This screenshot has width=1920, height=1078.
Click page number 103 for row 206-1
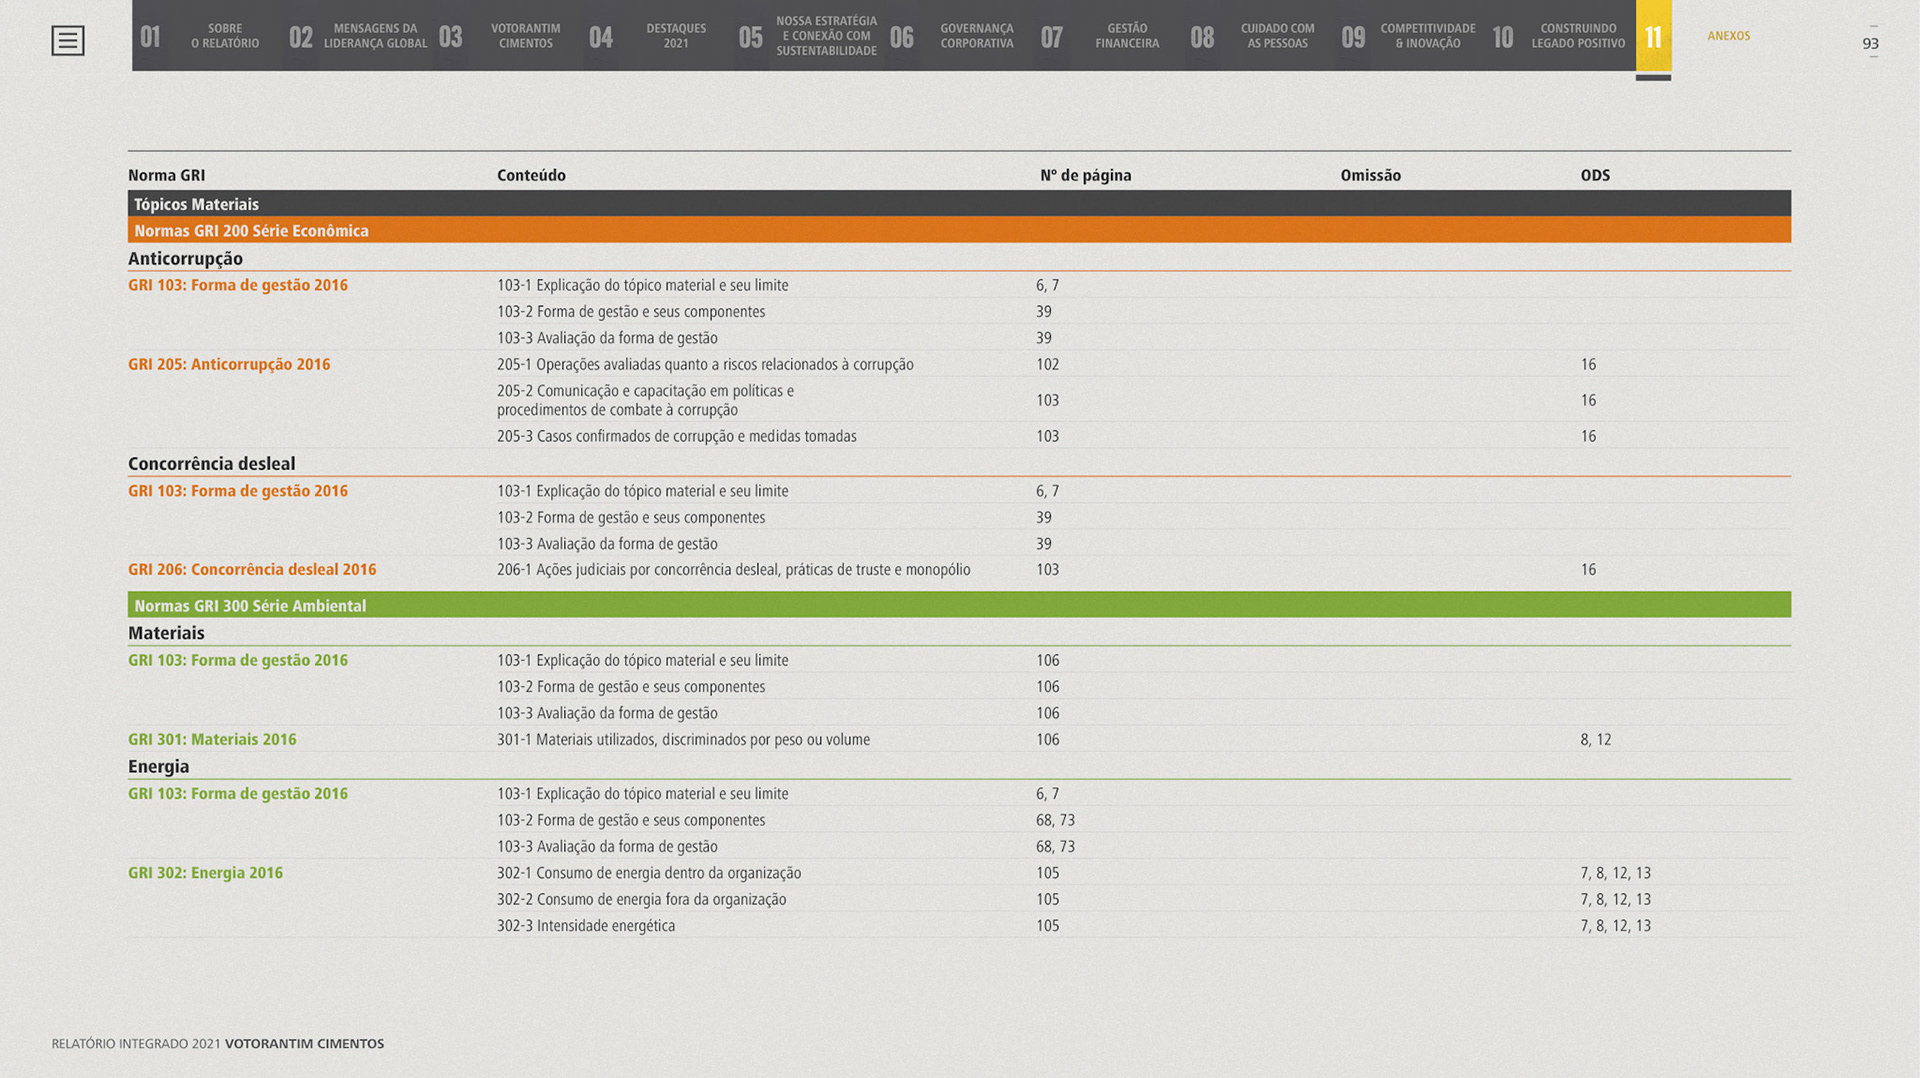[1047, 570]
